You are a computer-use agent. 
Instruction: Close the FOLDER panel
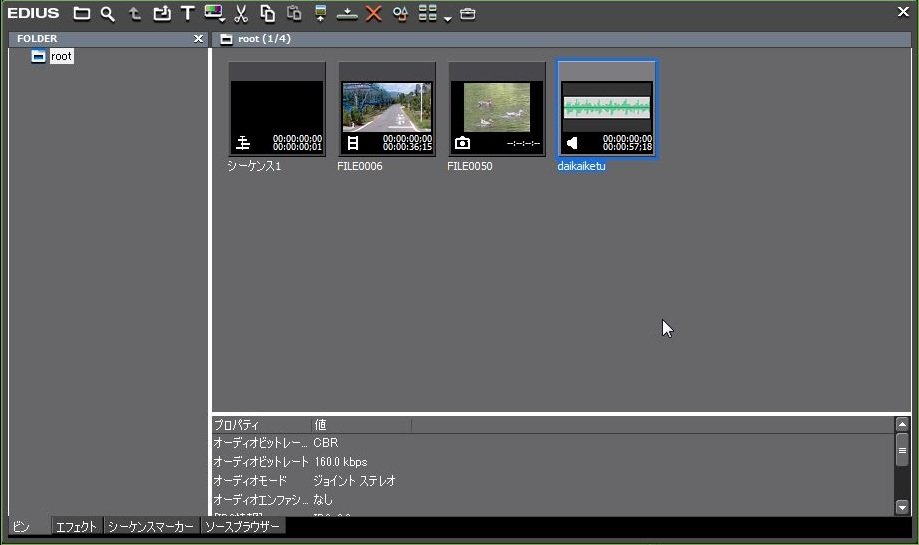[x=199, y=39]
